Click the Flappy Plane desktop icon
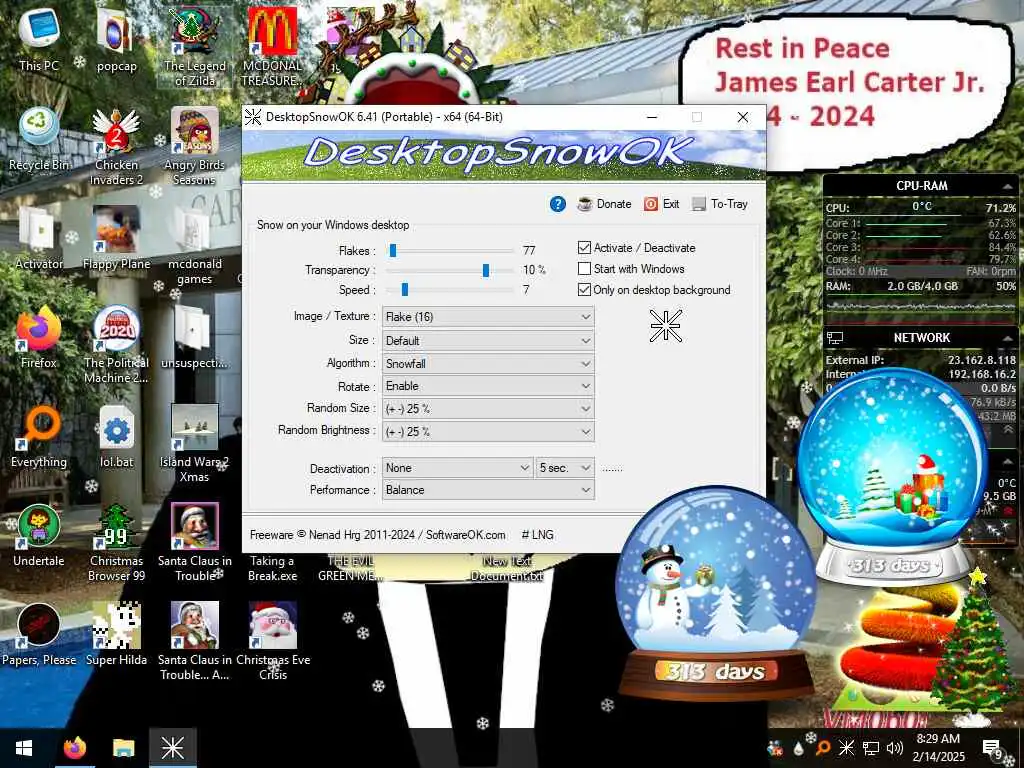 pos(116,239)
